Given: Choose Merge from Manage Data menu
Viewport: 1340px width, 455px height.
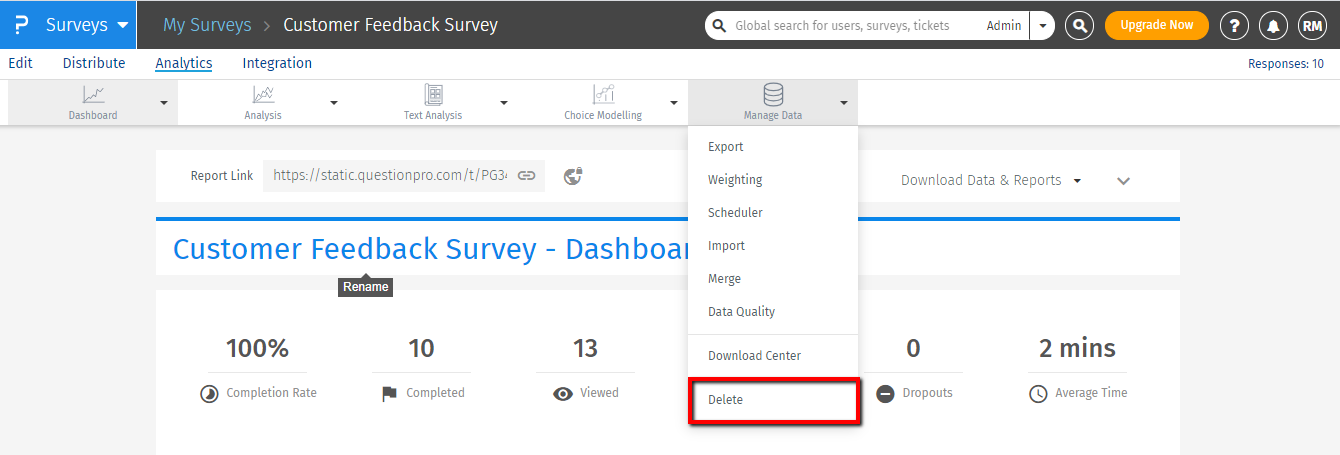Looking at the screenshot, I should (x=773, y=279).
